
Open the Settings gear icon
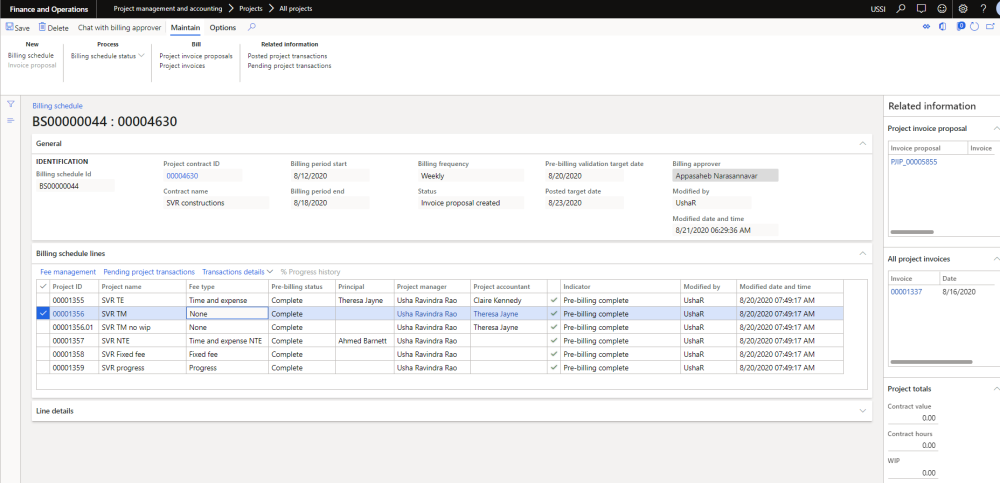pyautogui.click(x=962, y=8)
